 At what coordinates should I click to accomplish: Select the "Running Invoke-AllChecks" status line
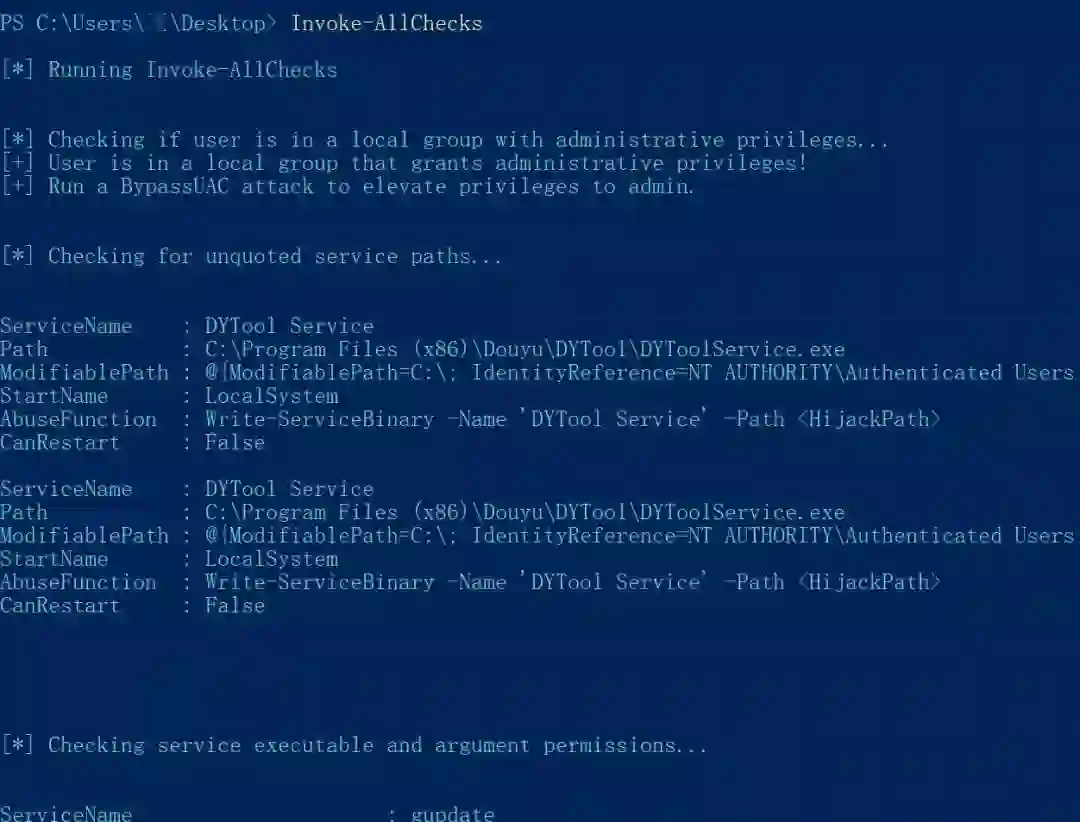tap(169, 70)
